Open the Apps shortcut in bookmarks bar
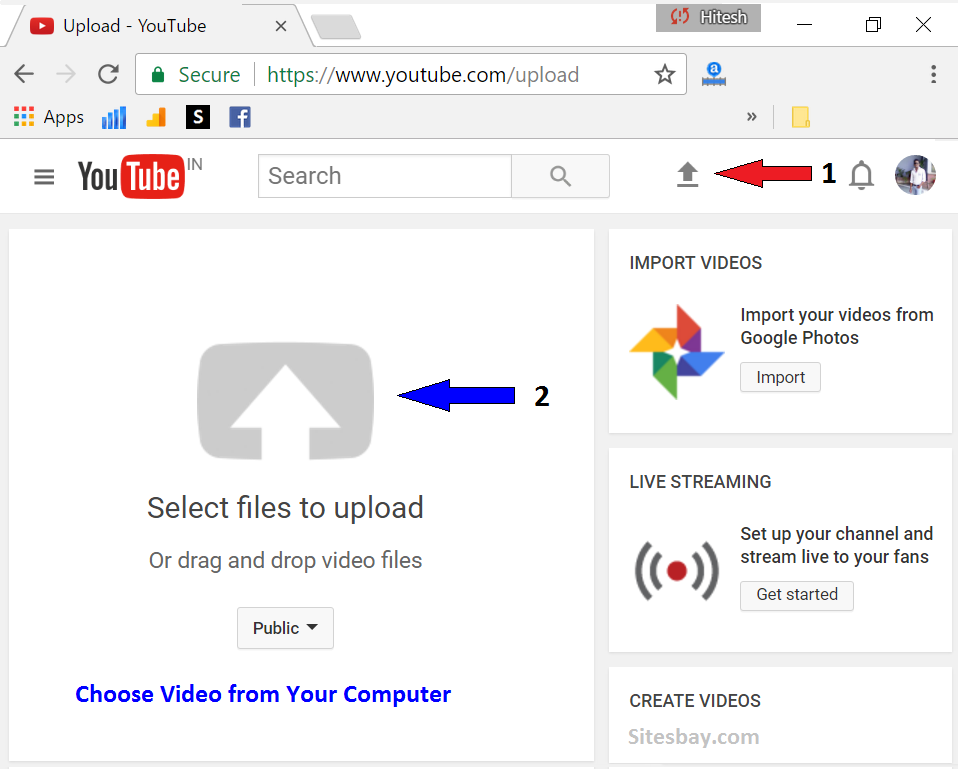 tap(48, 116)
